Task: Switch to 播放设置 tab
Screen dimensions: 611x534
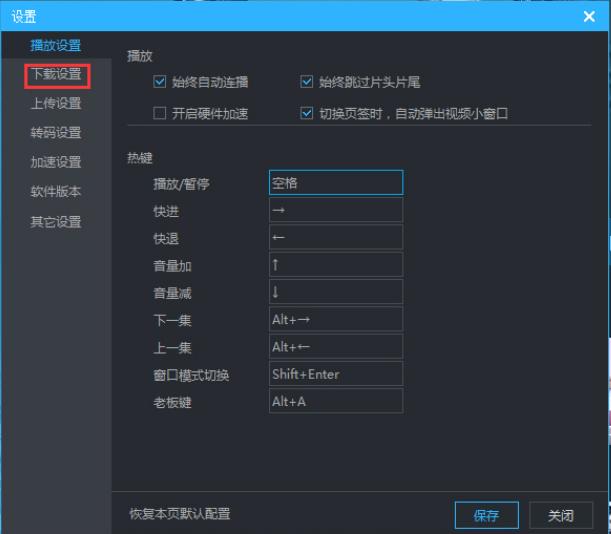Action: (x=56, y=45)
